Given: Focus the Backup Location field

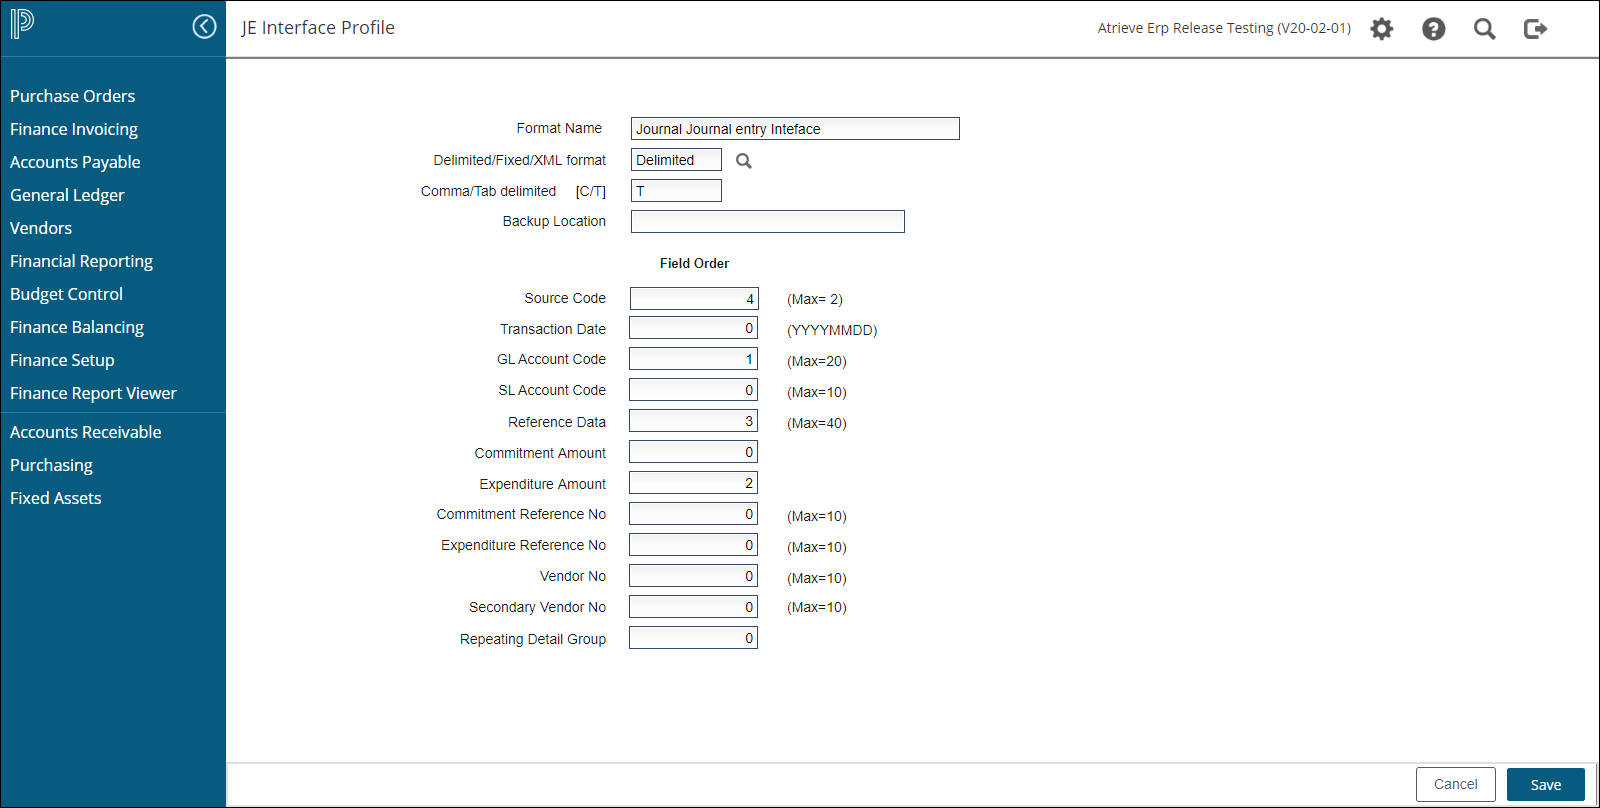Looking at the screenshot, I should [767, 222].
